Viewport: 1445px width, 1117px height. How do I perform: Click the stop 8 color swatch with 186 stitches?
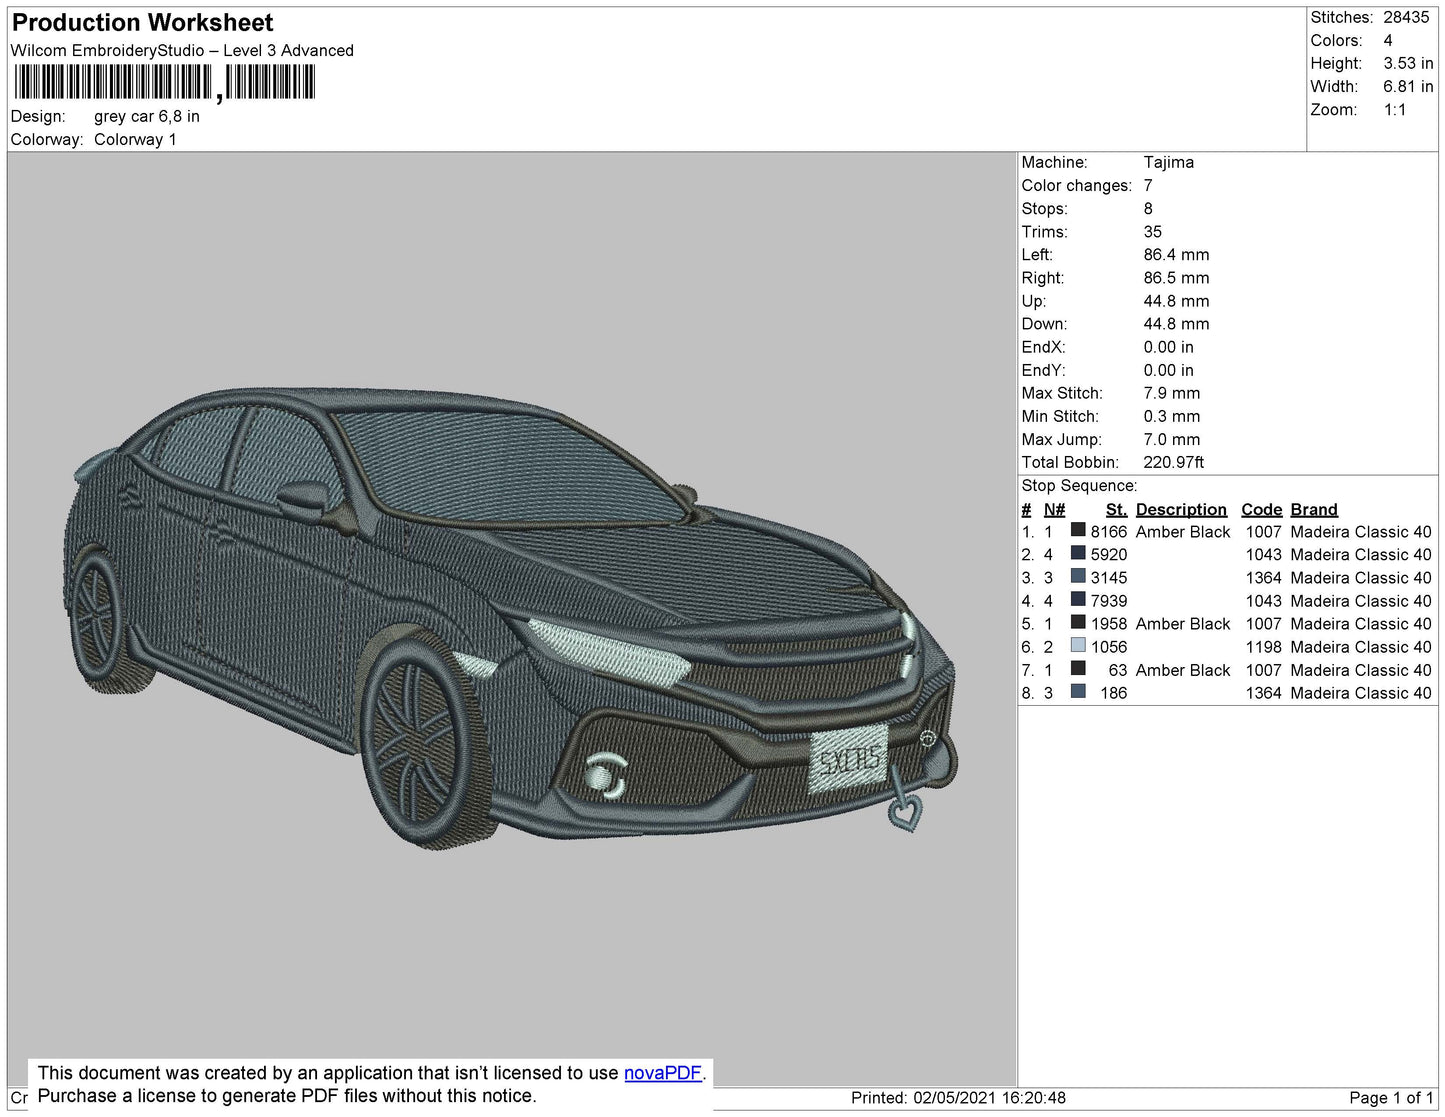pos(1078,691)
